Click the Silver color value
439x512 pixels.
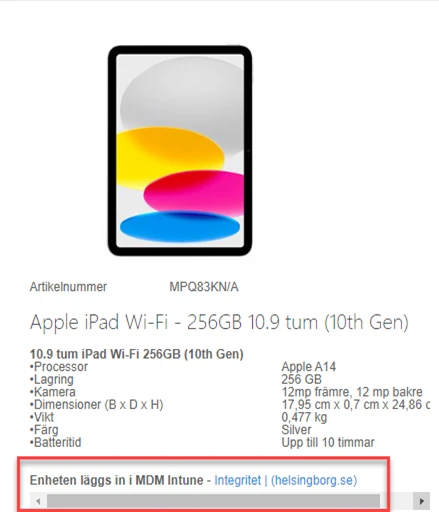(x=296, y=430)
